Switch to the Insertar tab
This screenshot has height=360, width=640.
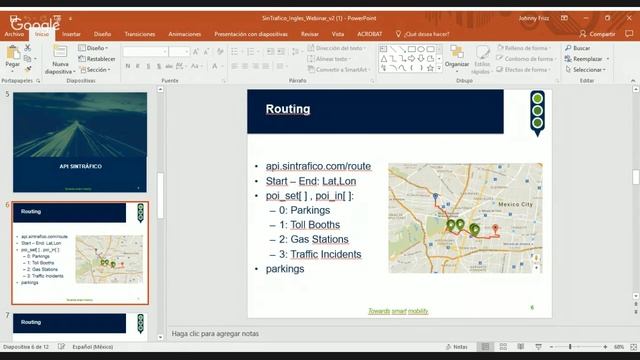(71, 34)
